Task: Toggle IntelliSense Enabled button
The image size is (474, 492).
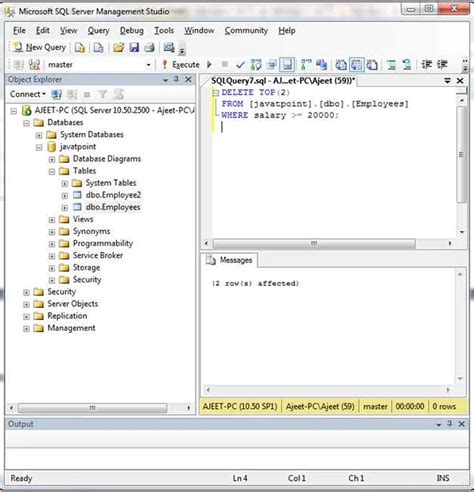Action: pyautogui.click(x=287, y=65)
